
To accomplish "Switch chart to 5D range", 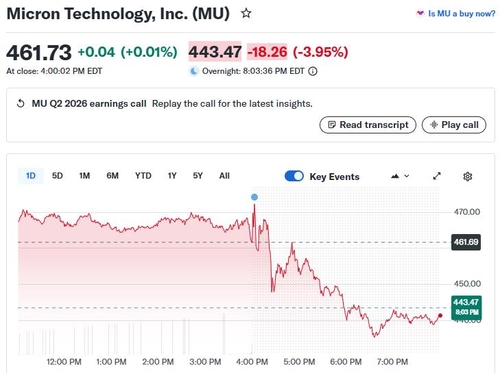I will (57, 176).
